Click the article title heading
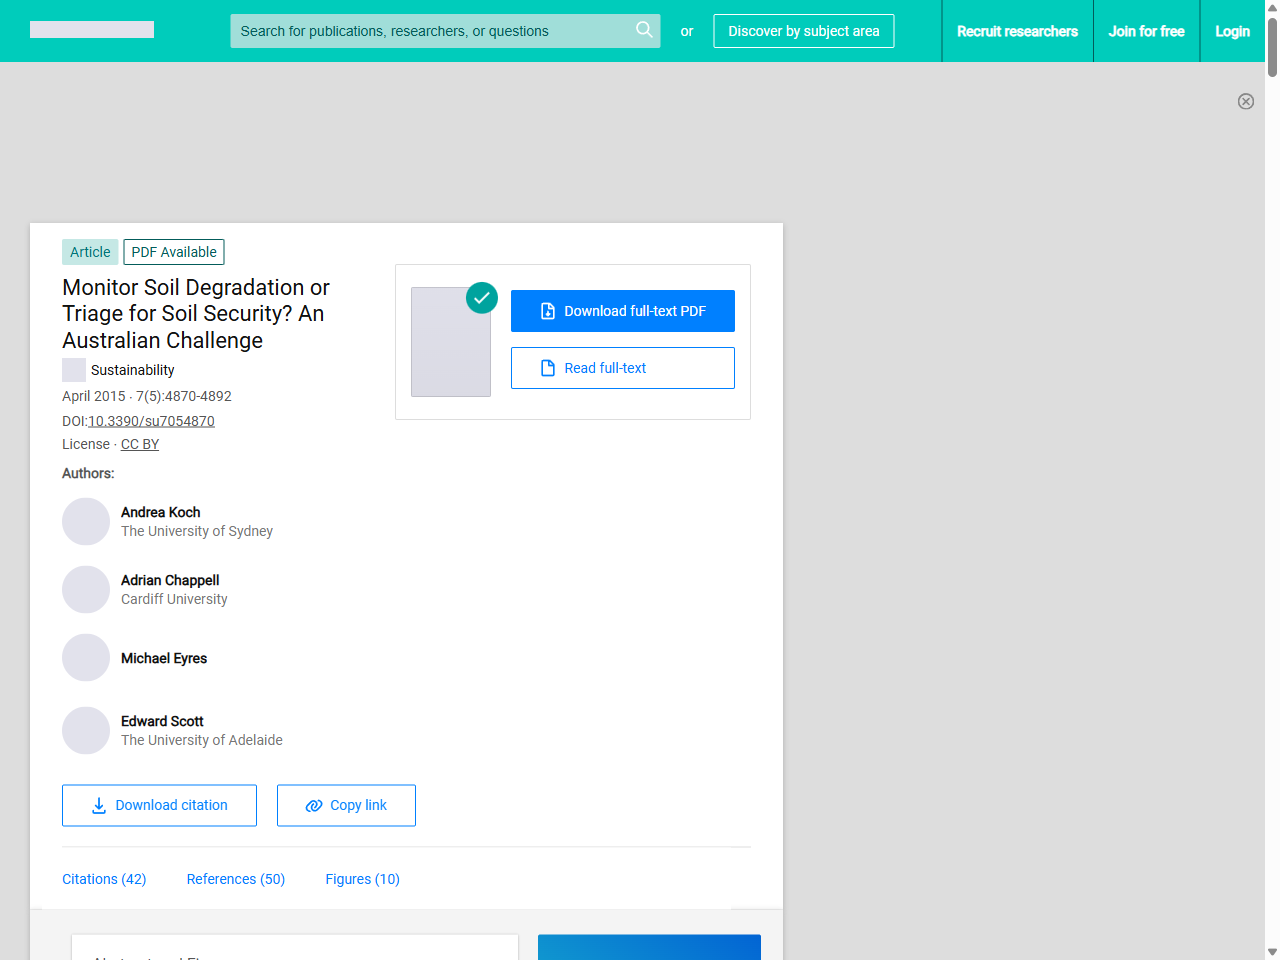 click(196, 314)
